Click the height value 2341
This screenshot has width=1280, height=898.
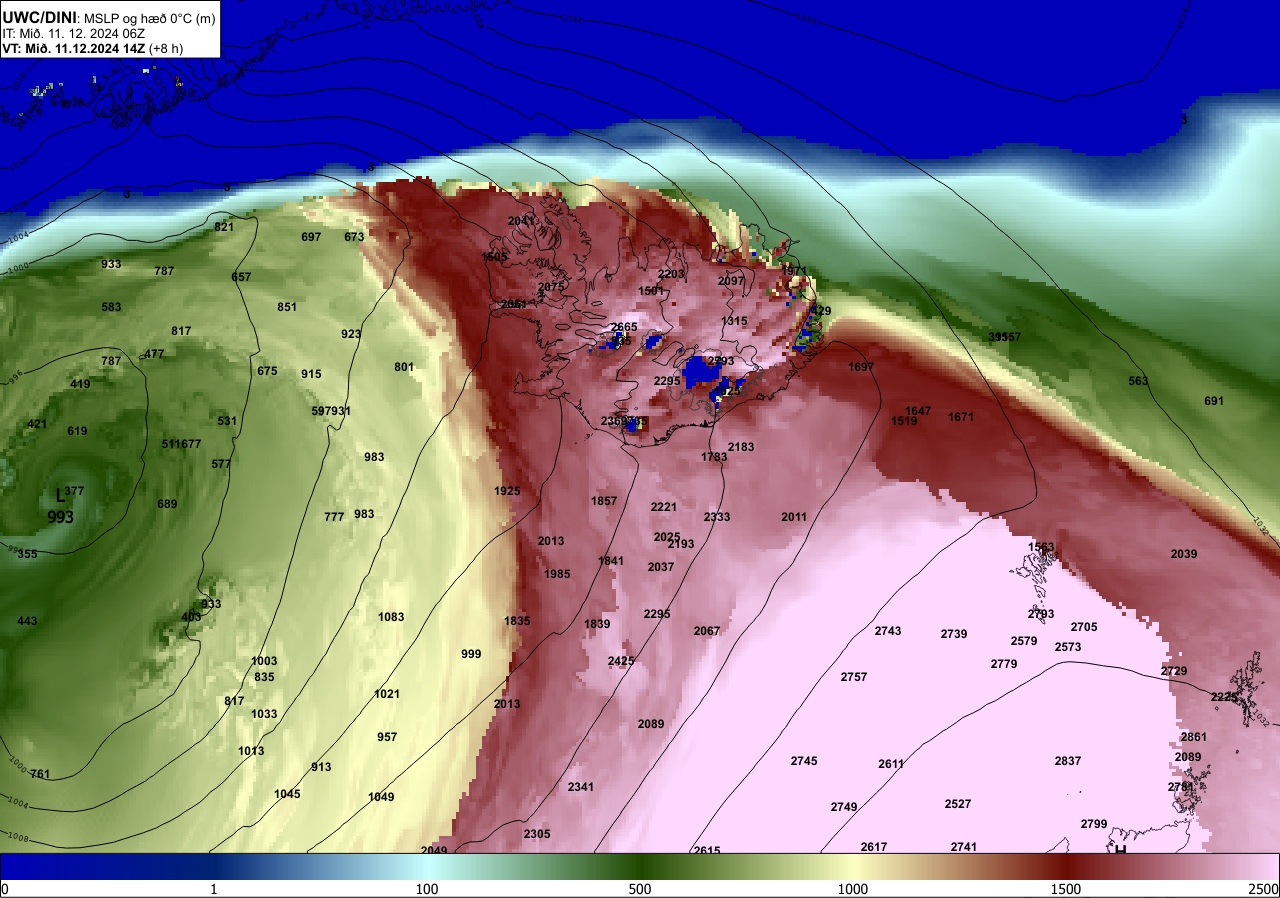pyautogui.click(x=581, y=787)
